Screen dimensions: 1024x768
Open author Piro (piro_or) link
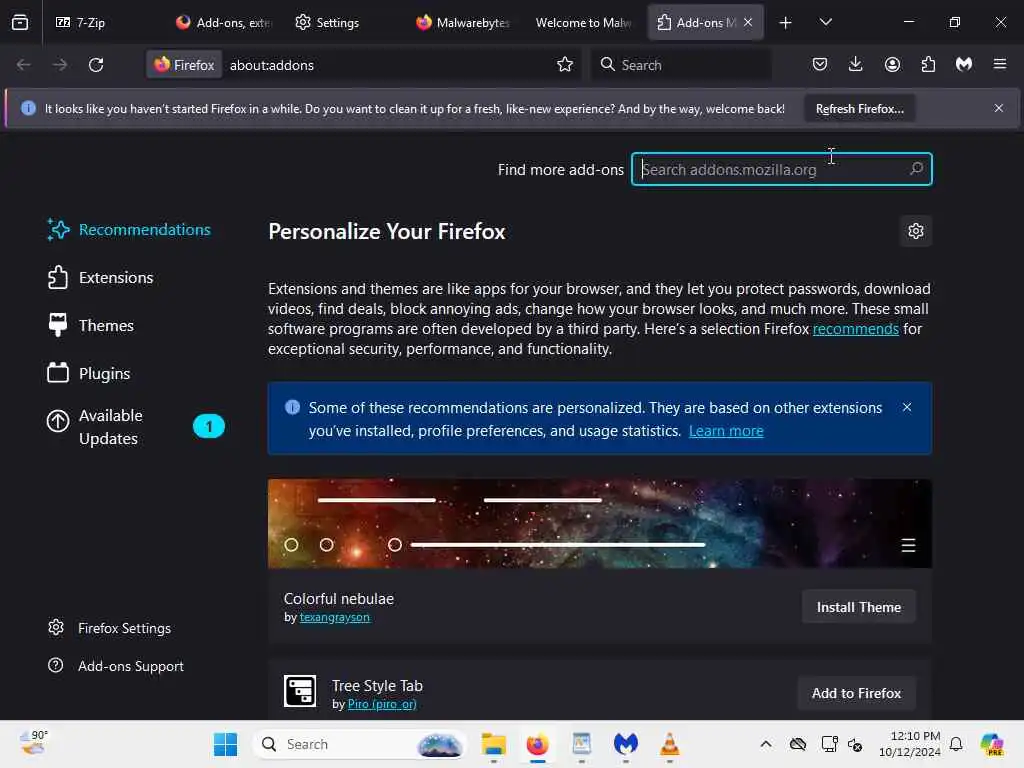[x=382, y=704]
